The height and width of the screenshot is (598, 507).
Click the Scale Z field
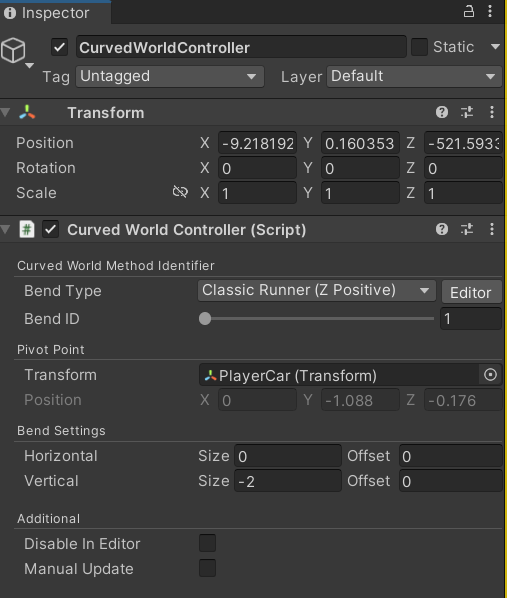(463, 193)
